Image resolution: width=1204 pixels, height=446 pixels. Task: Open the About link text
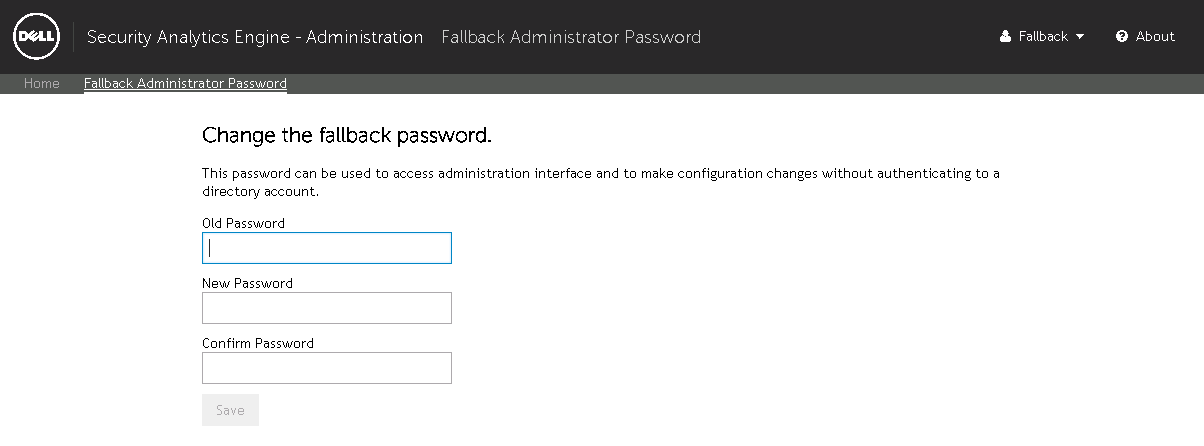pyautogui.click(x=1155, y=37)
